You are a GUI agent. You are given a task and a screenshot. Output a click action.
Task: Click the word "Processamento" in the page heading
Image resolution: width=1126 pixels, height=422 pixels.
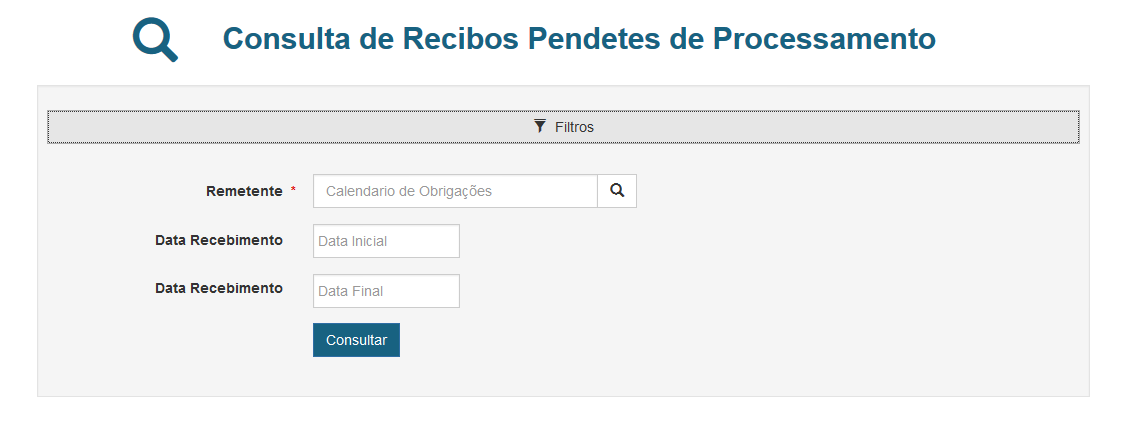(824, 39)
